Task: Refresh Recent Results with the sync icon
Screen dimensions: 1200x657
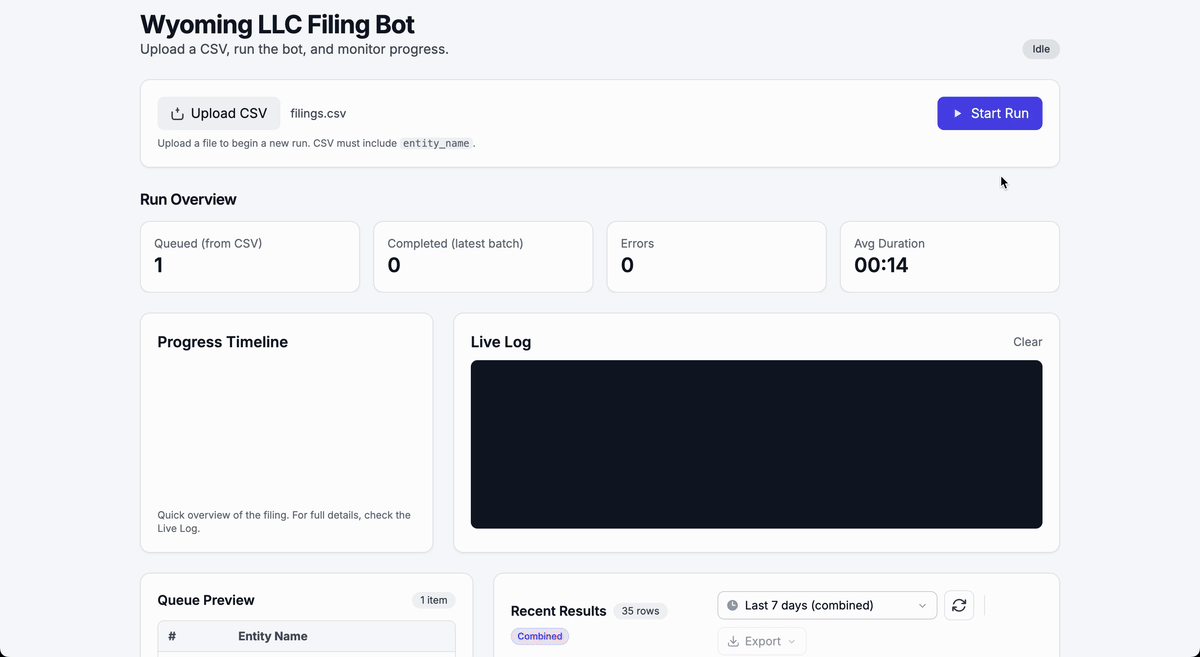Action: pos(958,605)
